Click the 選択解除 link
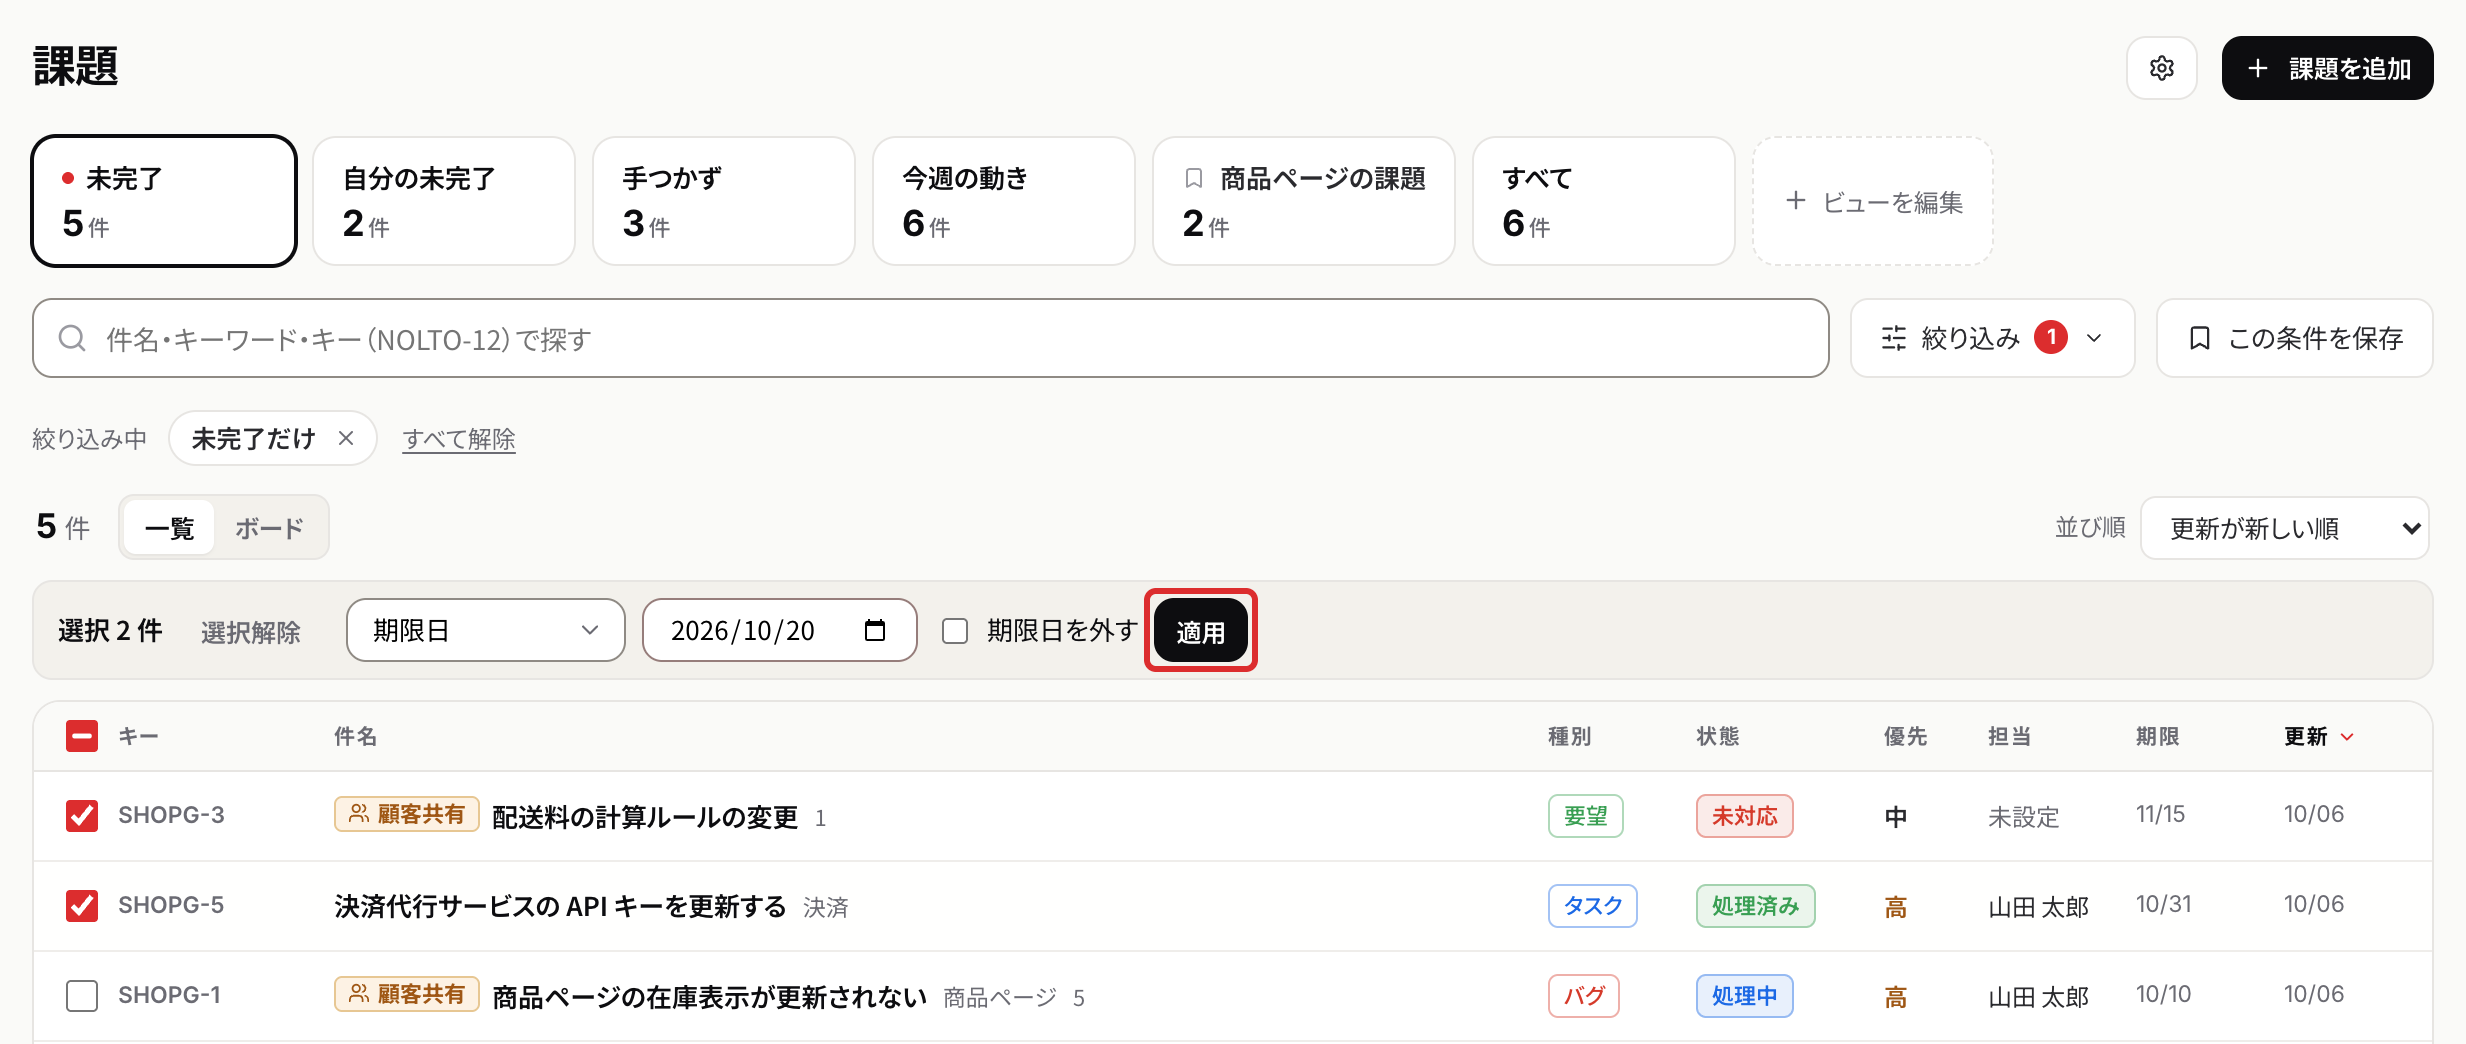The height and width of the screenshot is (1044, 2466). pyautogui.click(x=251, y=632)
